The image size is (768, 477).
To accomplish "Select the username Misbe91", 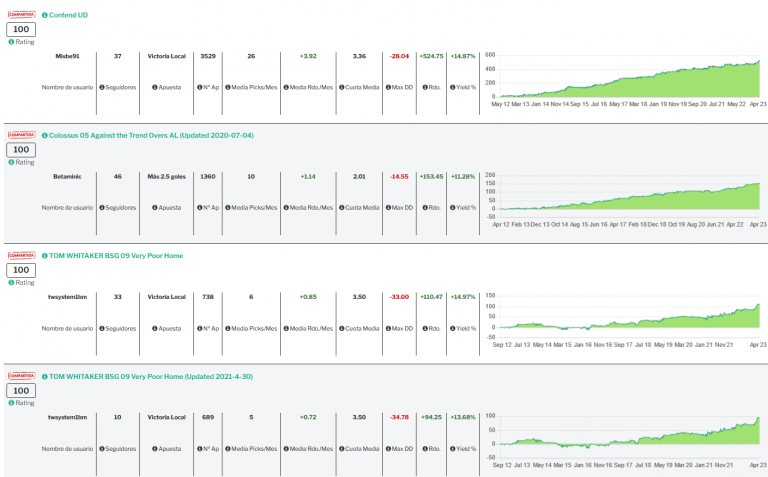I will [x=67, y=57].
